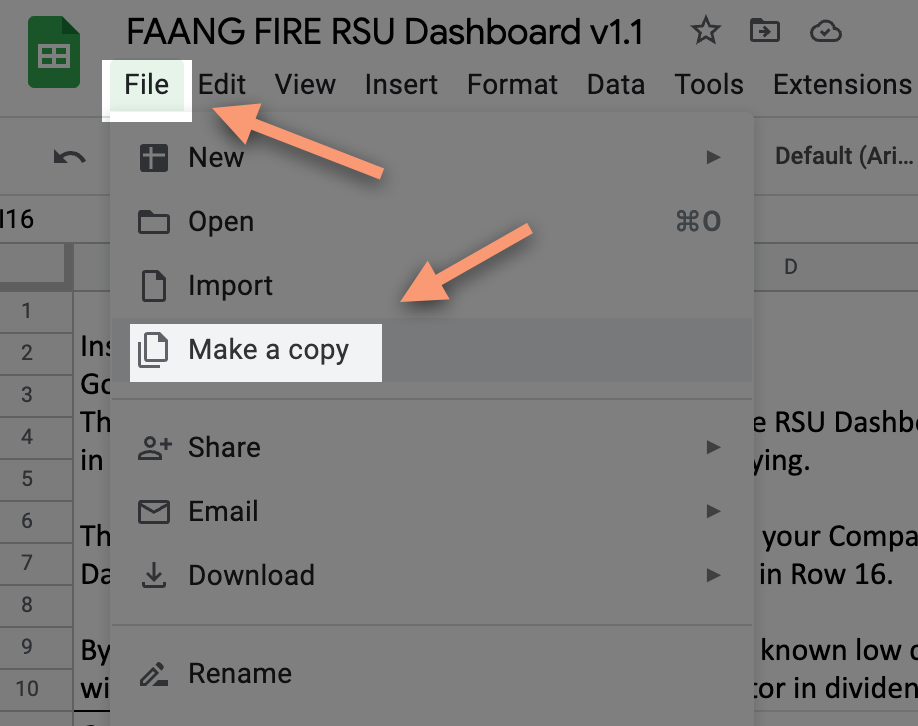This screenshot has width=918, height=726.
Task: Open the Edit menu
Action: coord(221,84)
